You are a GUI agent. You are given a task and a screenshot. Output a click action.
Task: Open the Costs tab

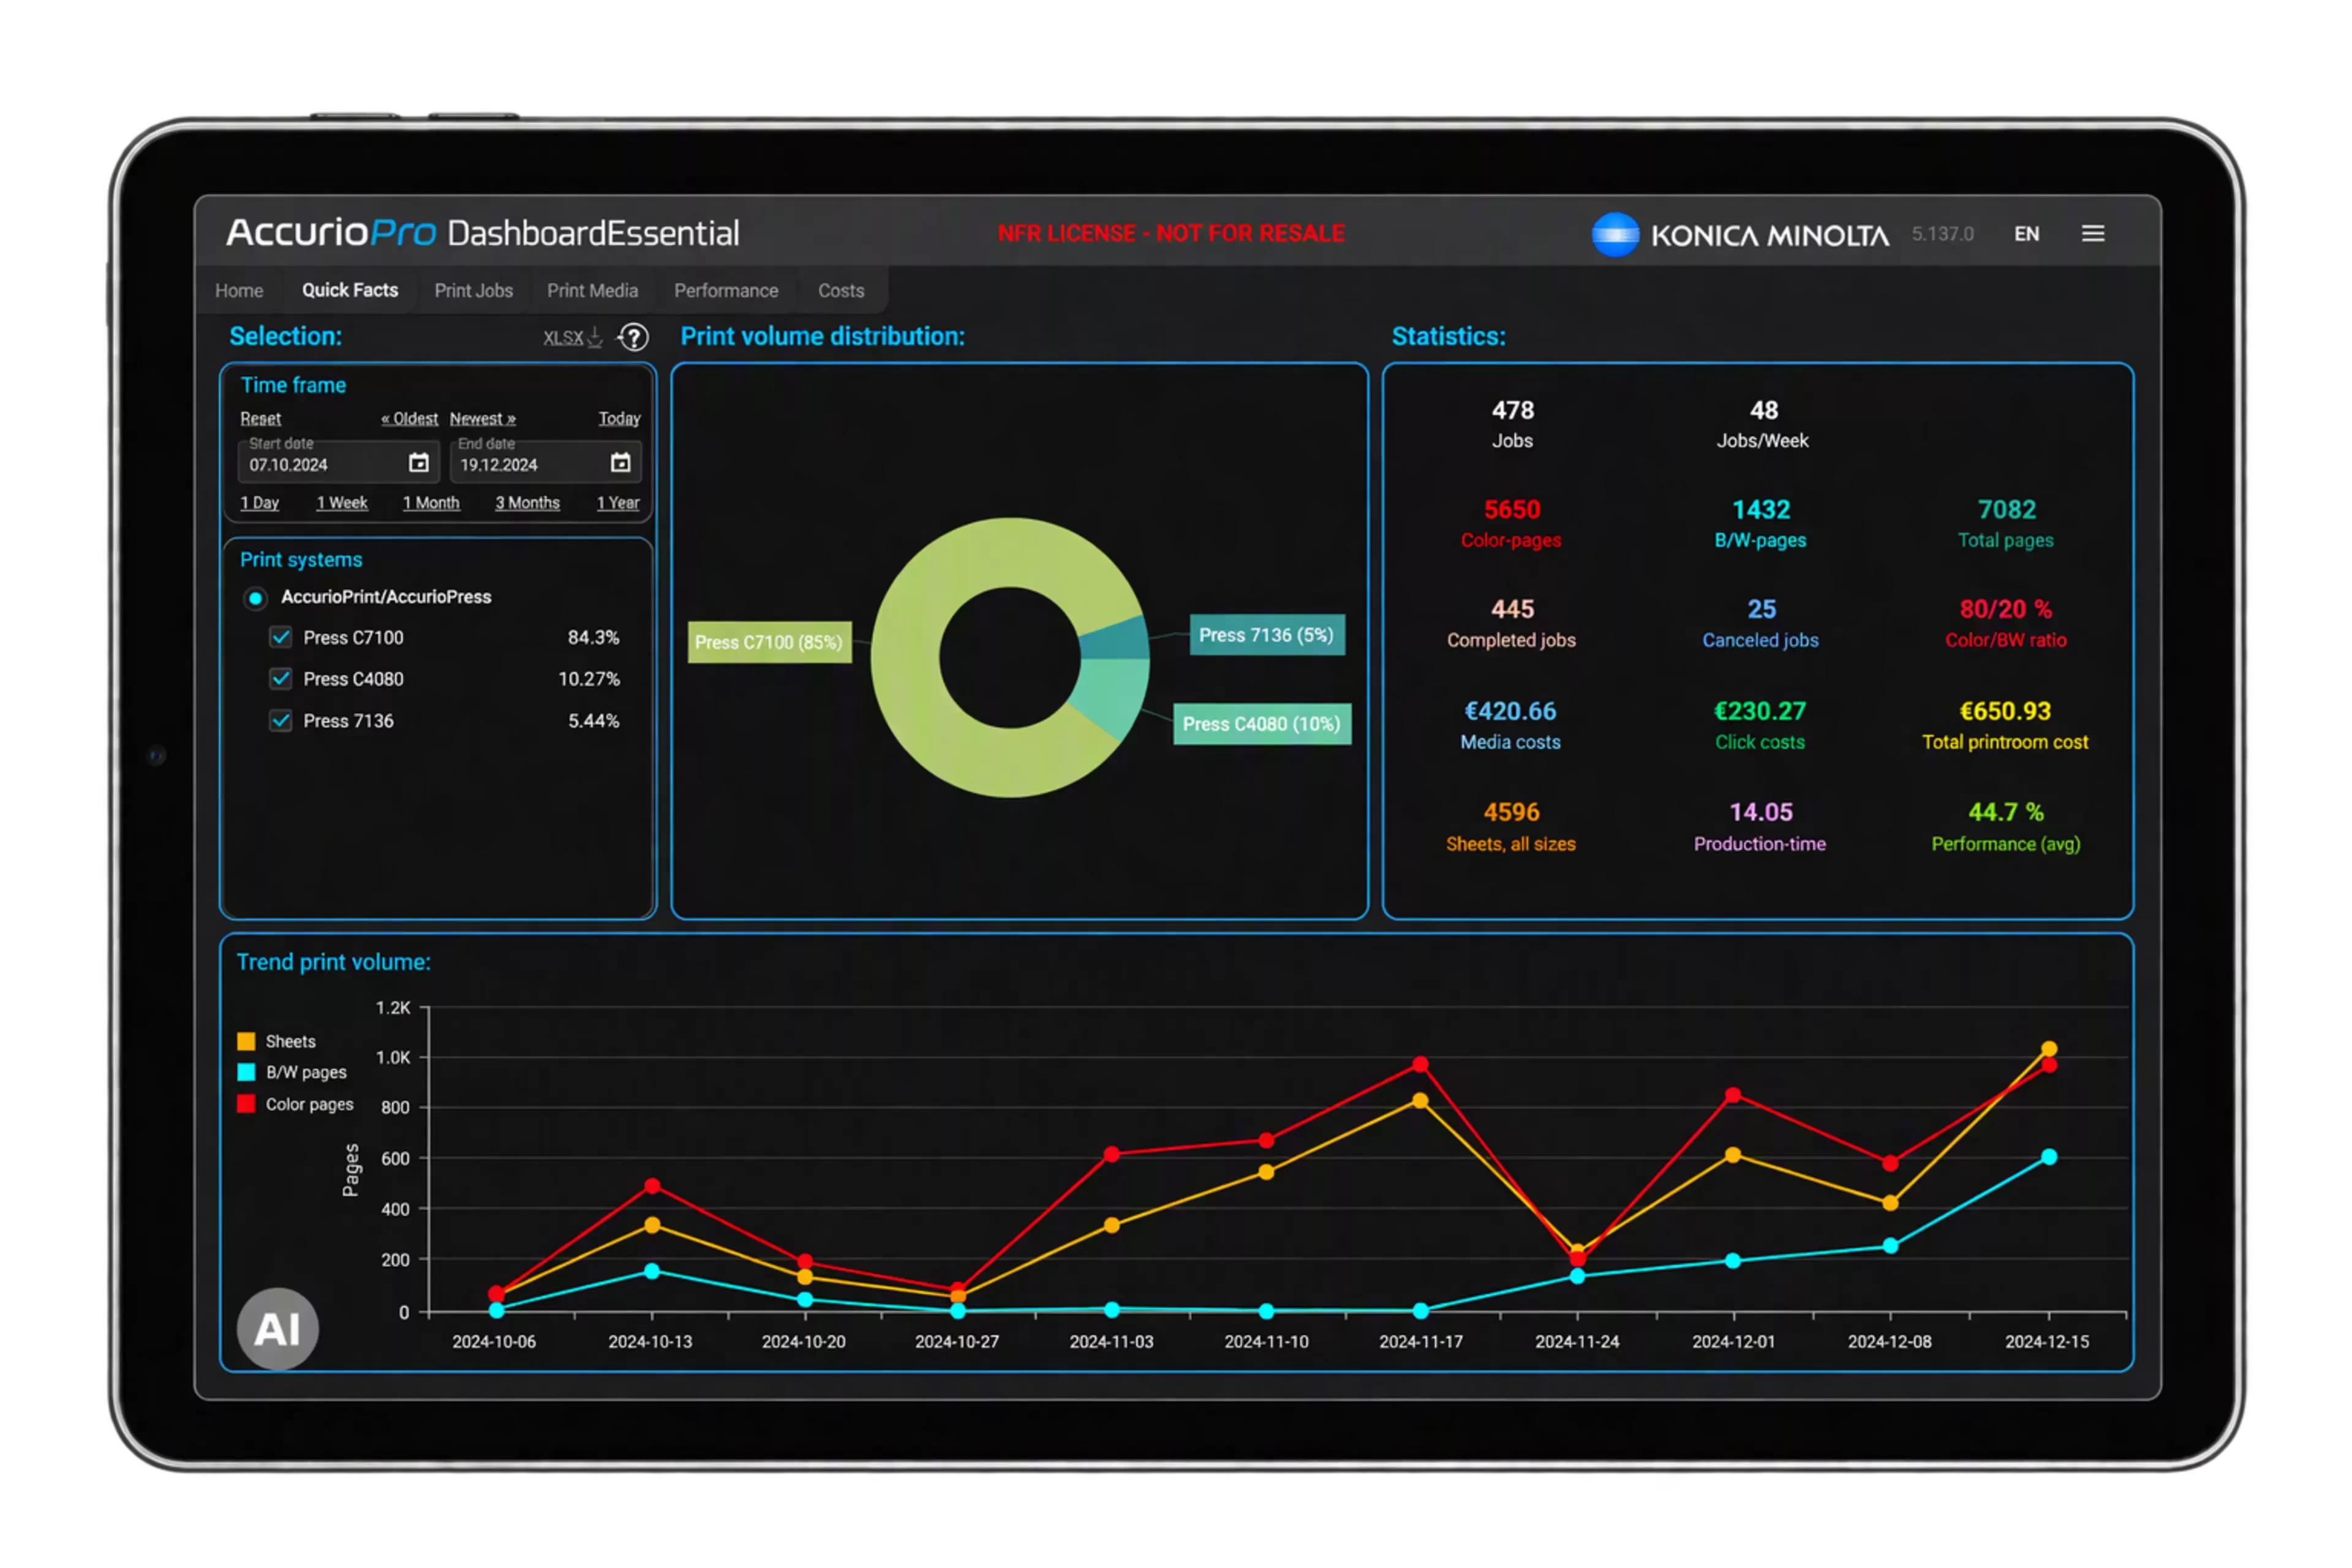(841, 291)
